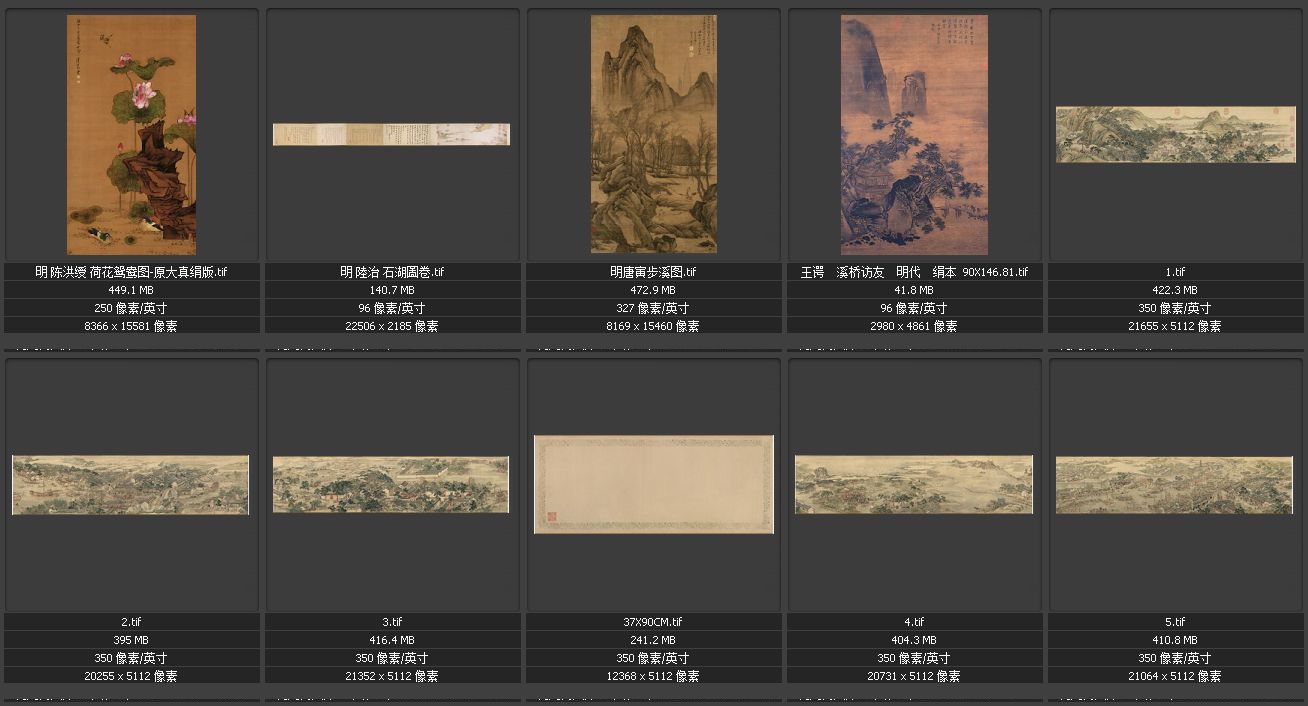Select the lotus and mandarin ducks painting thumbnail
This screenshot has width=1308, height=706.
tap(131, 135)
